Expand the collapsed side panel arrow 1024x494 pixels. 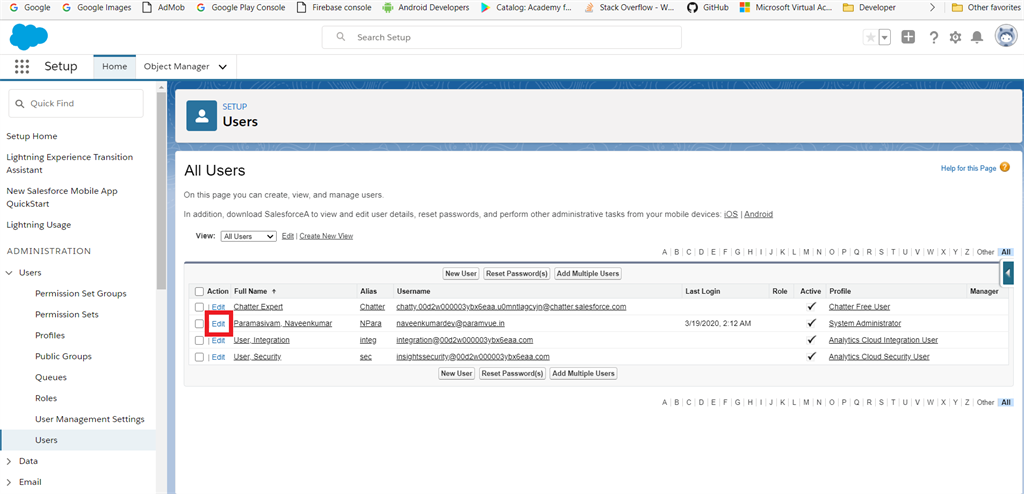point(1008,272)
